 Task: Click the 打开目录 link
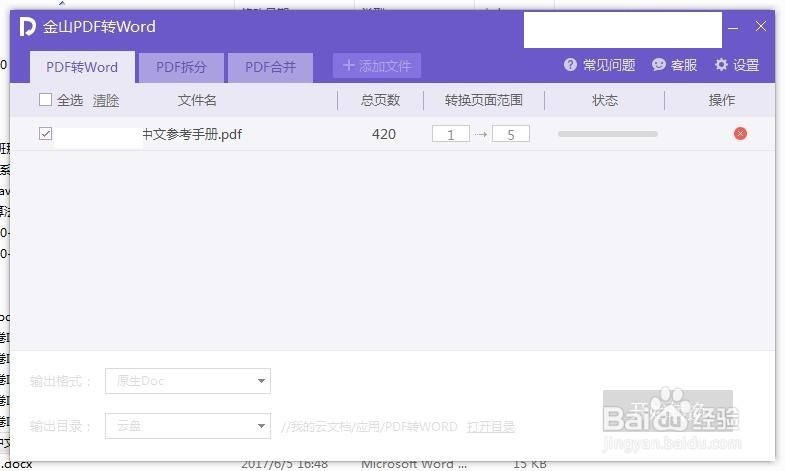point(491,427)
